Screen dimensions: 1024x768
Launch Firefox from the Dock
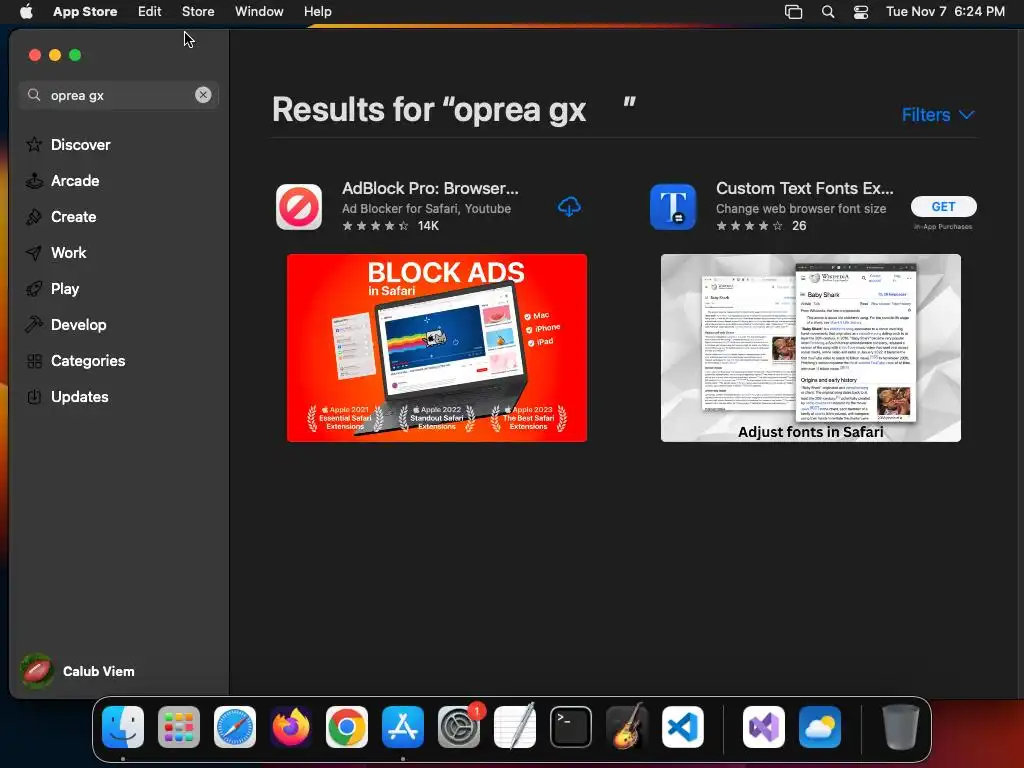[291, 726]
